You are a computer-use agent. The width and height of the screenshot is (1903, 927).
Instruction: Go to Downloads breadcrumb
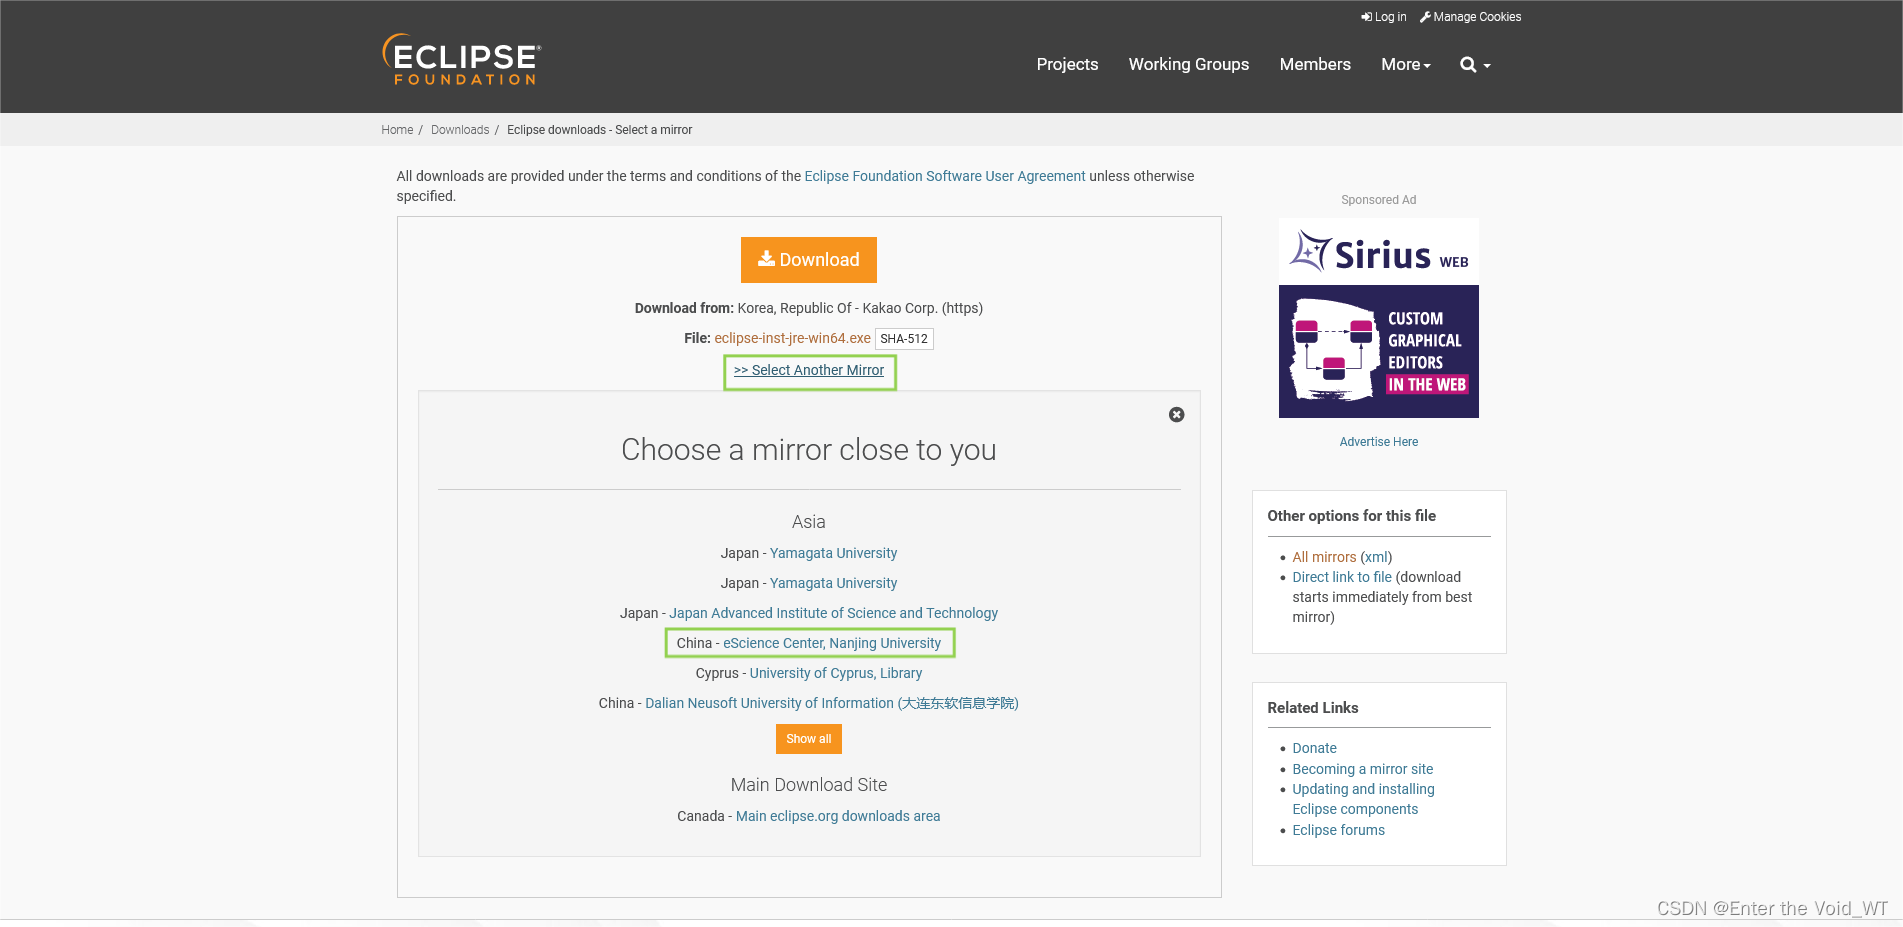460,130
